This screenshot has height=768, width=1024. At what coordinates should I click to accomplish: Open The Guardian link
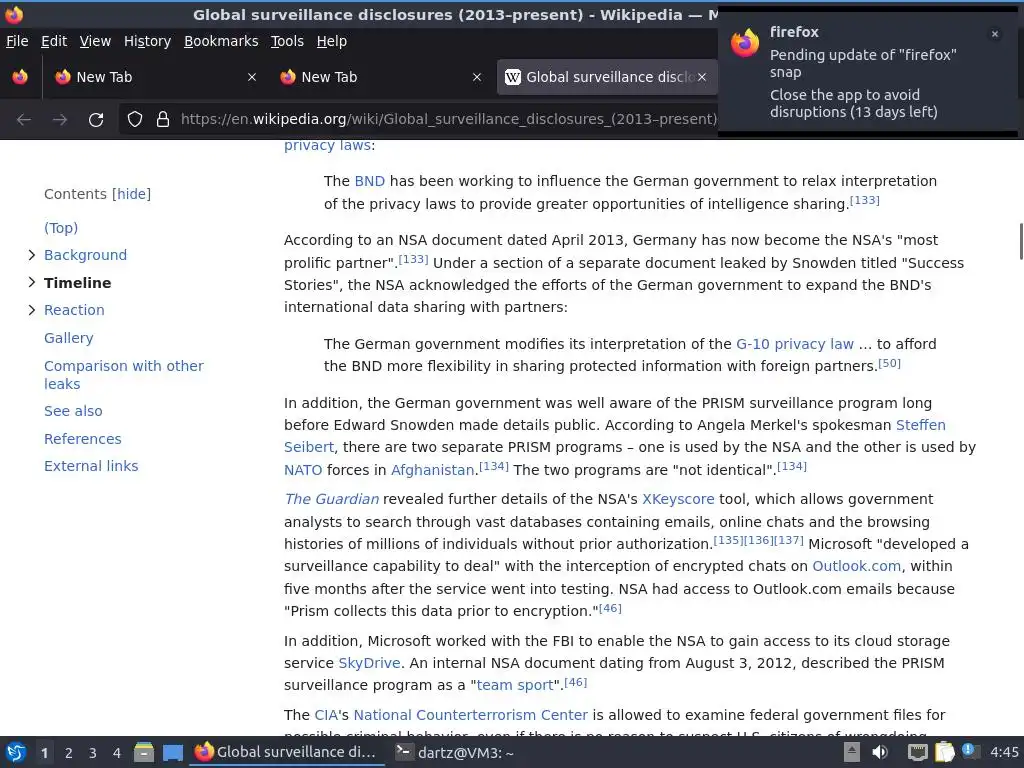pos(332,499)
